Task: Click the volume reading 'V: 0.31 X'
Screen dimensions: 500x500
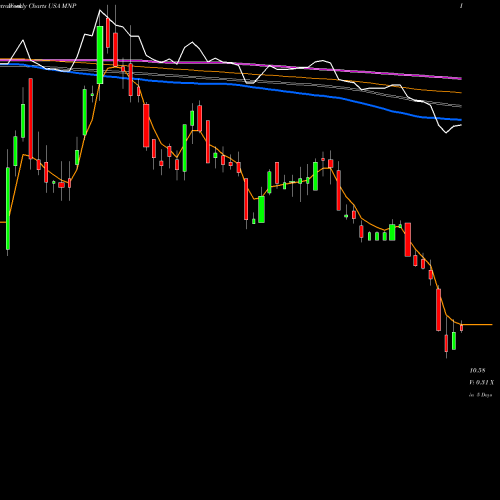Action: click(482, 382)
